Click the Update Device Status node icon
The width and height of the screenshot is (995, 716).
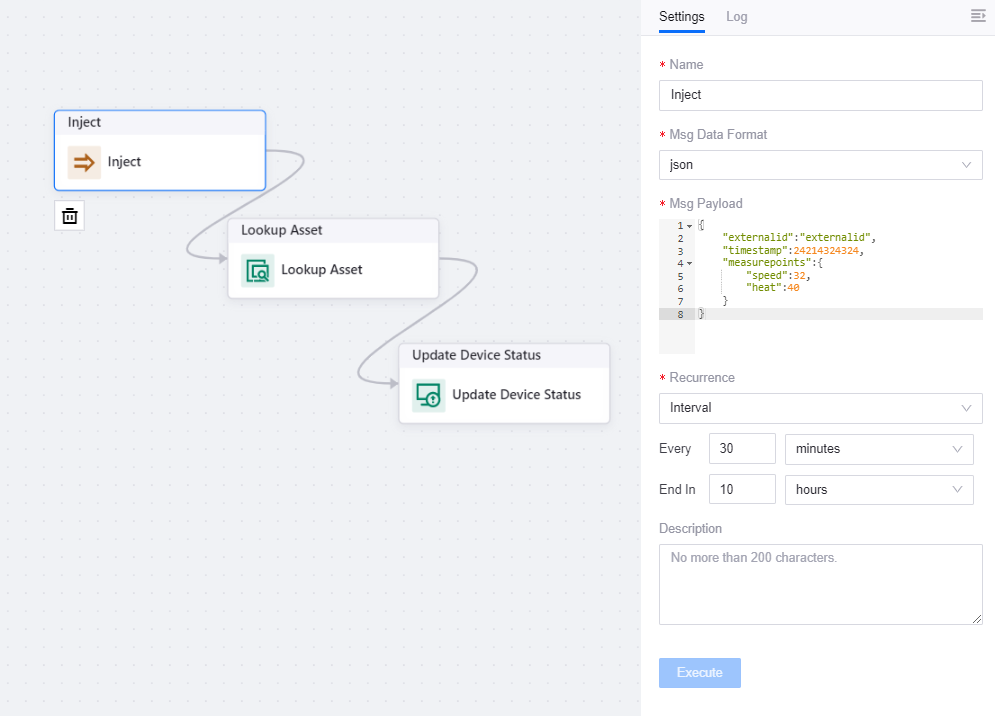pyautogui.click(x=429, y=395)
